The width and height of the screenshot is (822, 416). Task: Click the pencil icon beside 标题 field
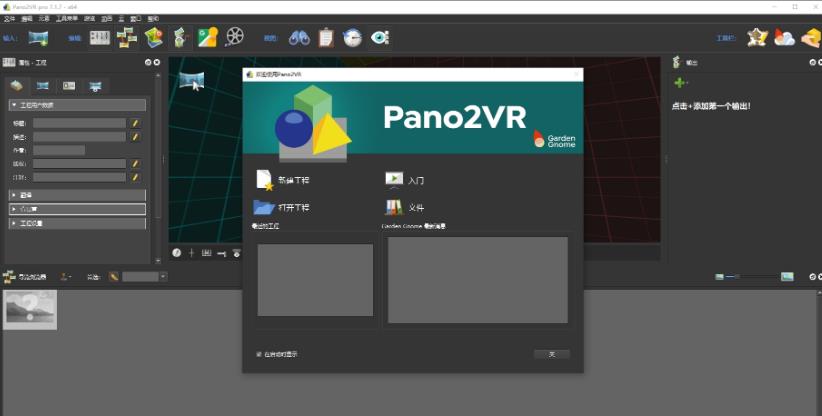tap(135, 123)
